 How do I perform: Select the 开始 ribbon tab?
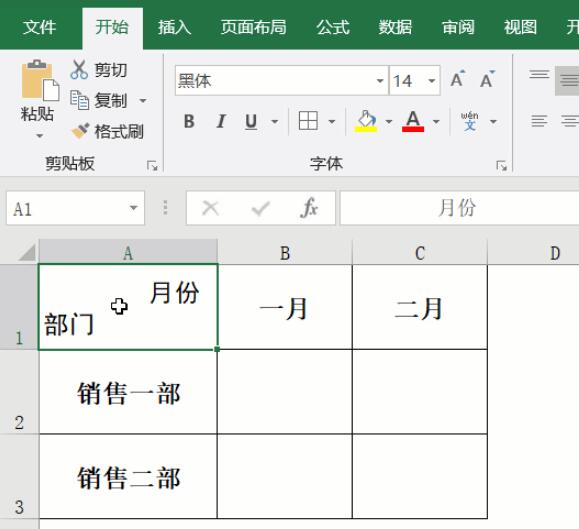click(x=112, y=27)
